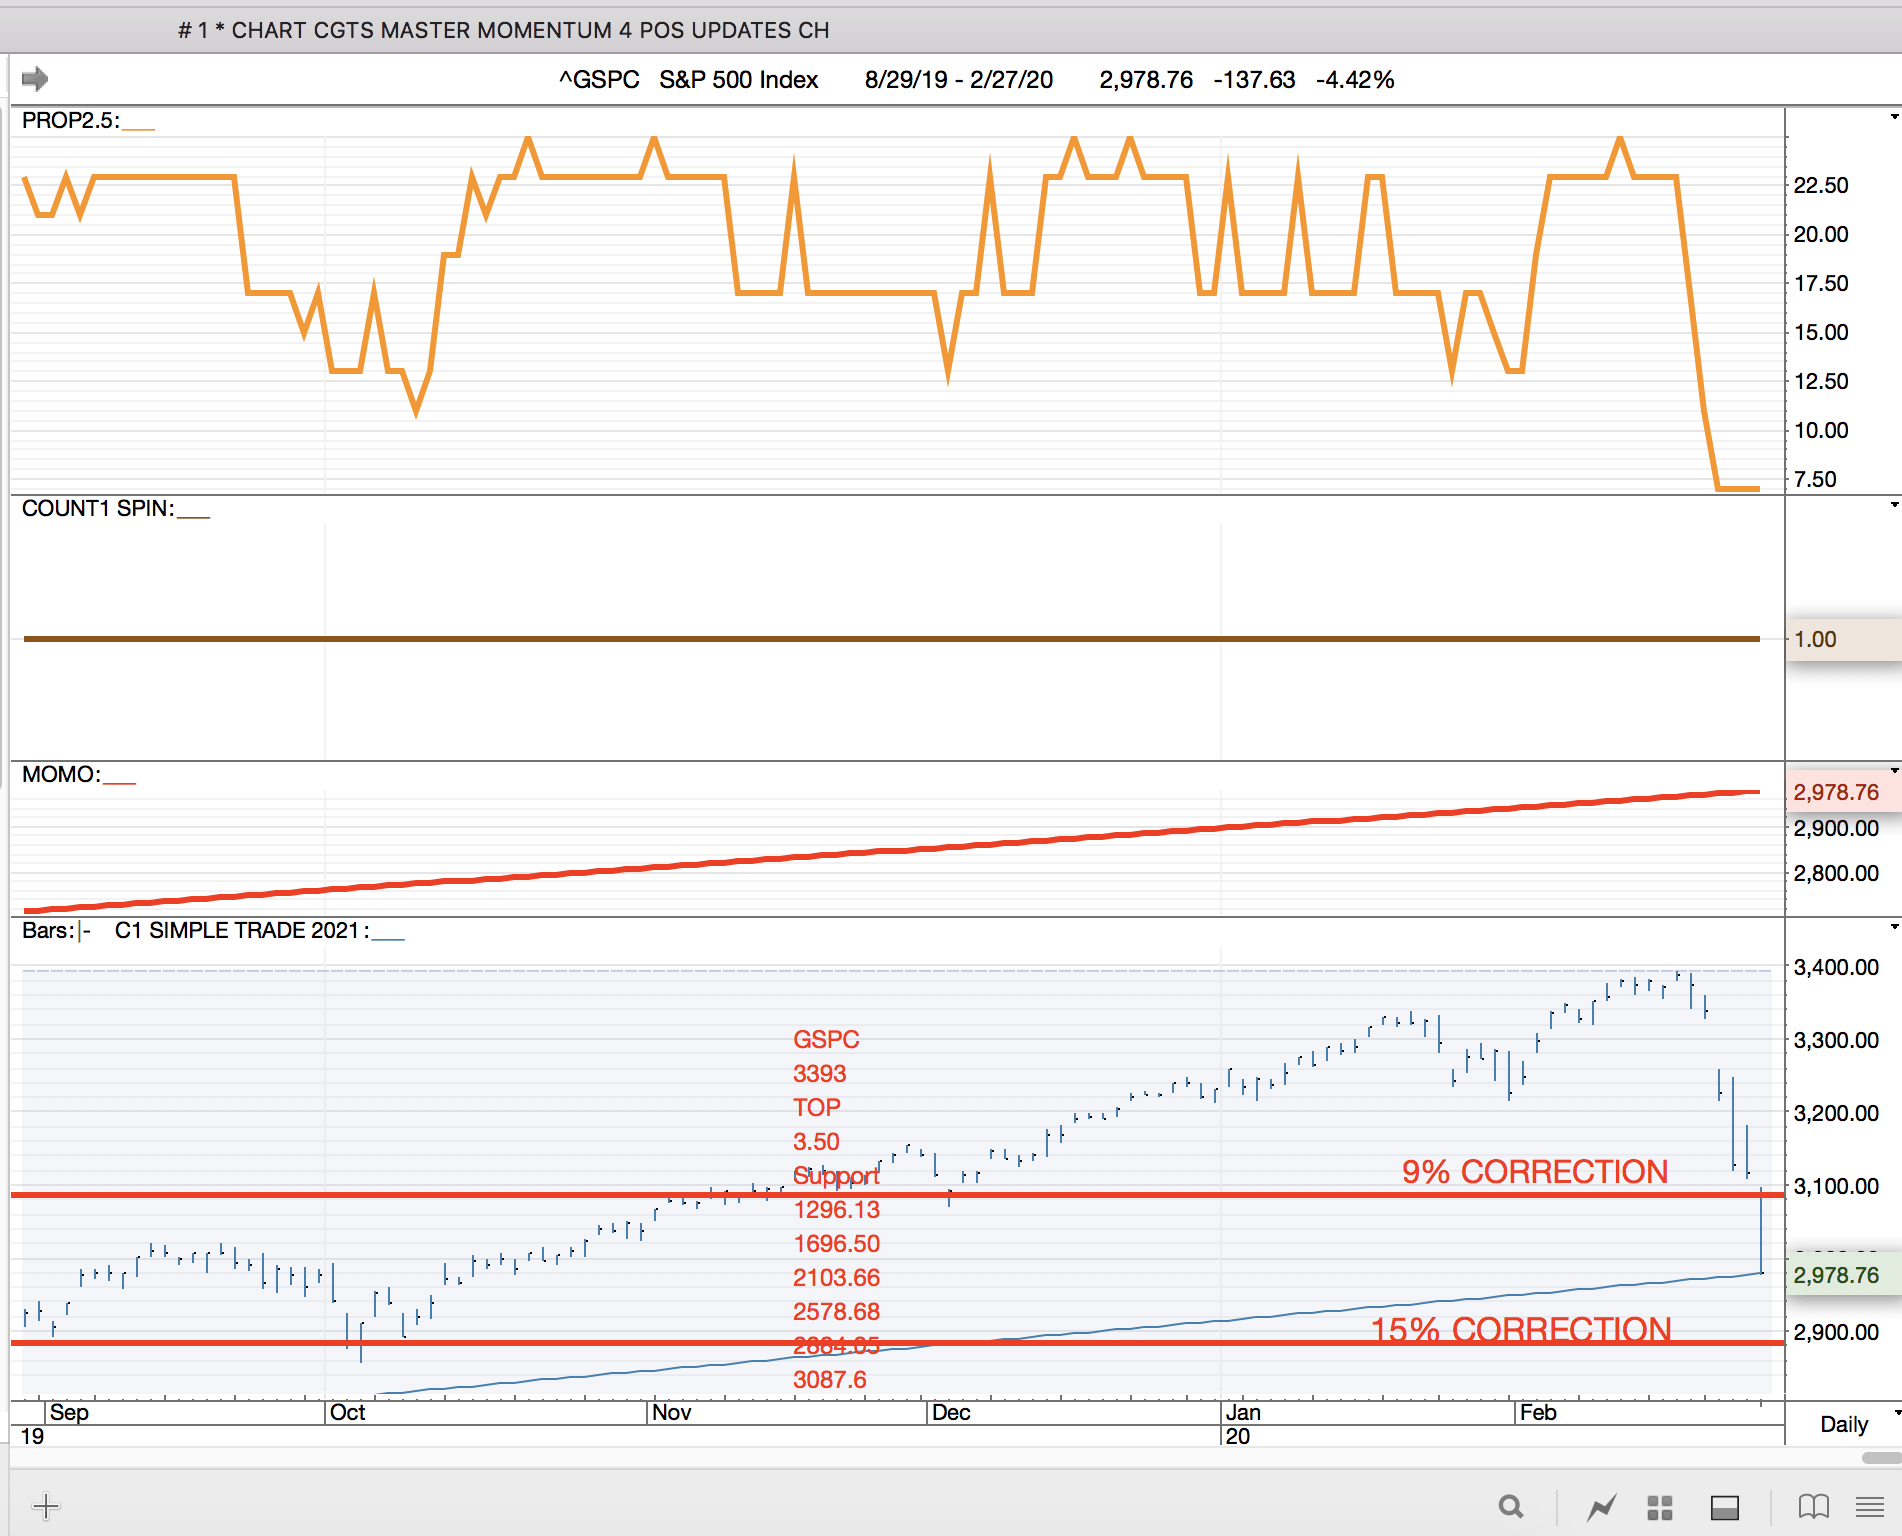This screenshot has height=1536, width=1902.
Task: Open the COUNT1 SPIN pane scale dropdown arrow
Action: pyautogui.click(x=1894, y=505)
